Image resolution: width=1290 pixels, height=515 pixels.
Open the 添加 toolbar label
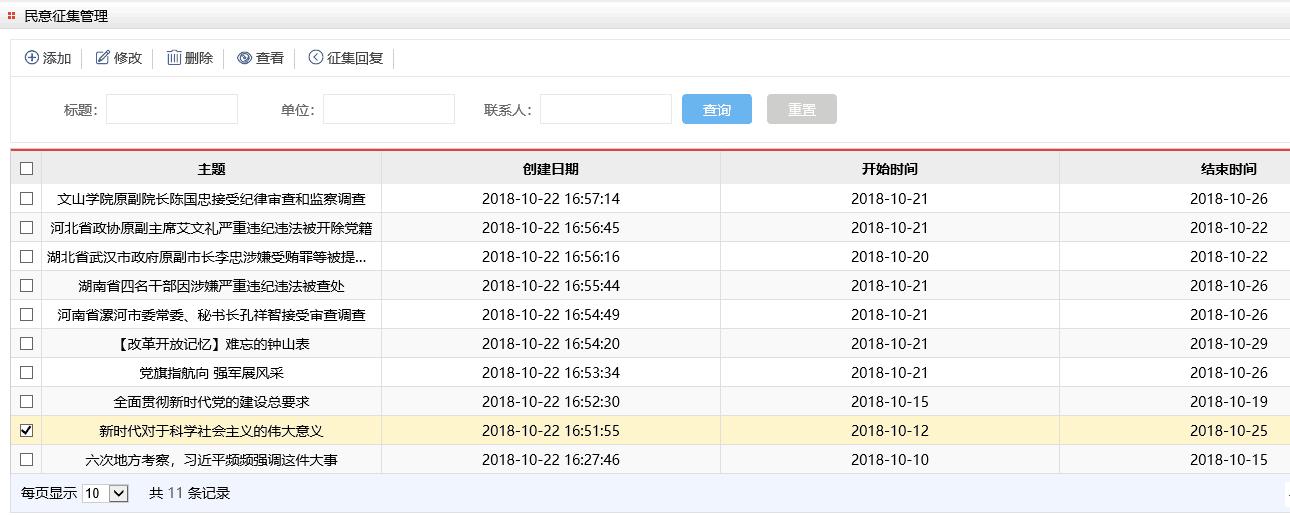(x=57, y=58)
